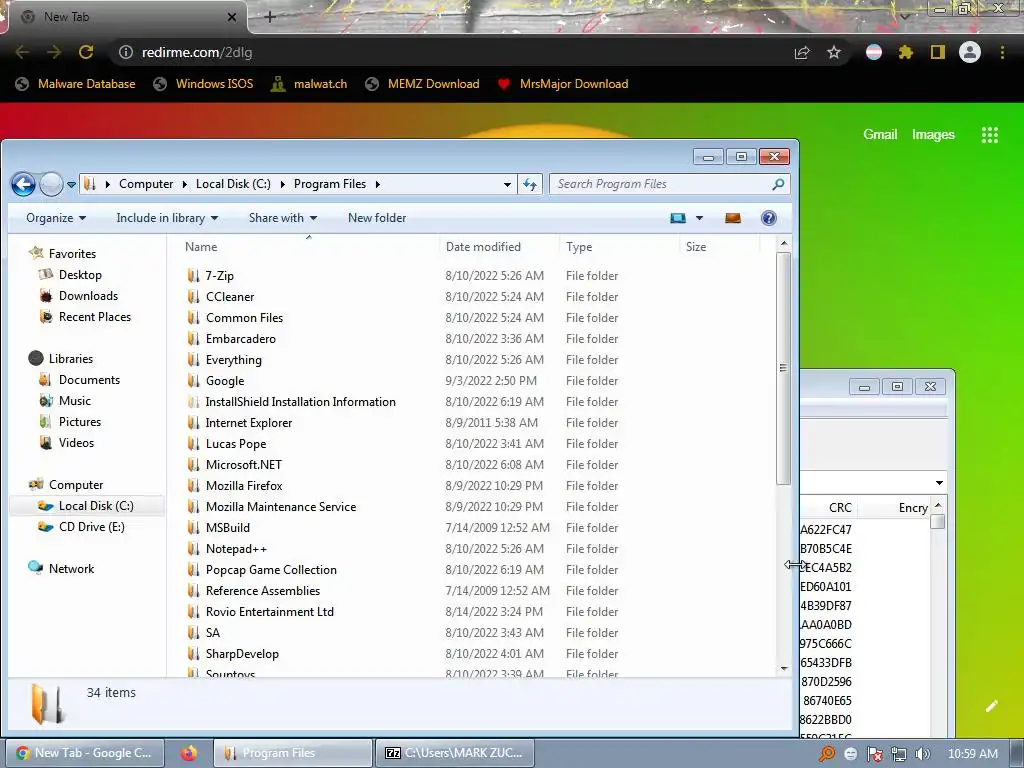Image resolution: width=1024 pixels, height=768 pixels.
Task: Click the Firefox icon in the taskbar
Action: click(x=189, y=753)
